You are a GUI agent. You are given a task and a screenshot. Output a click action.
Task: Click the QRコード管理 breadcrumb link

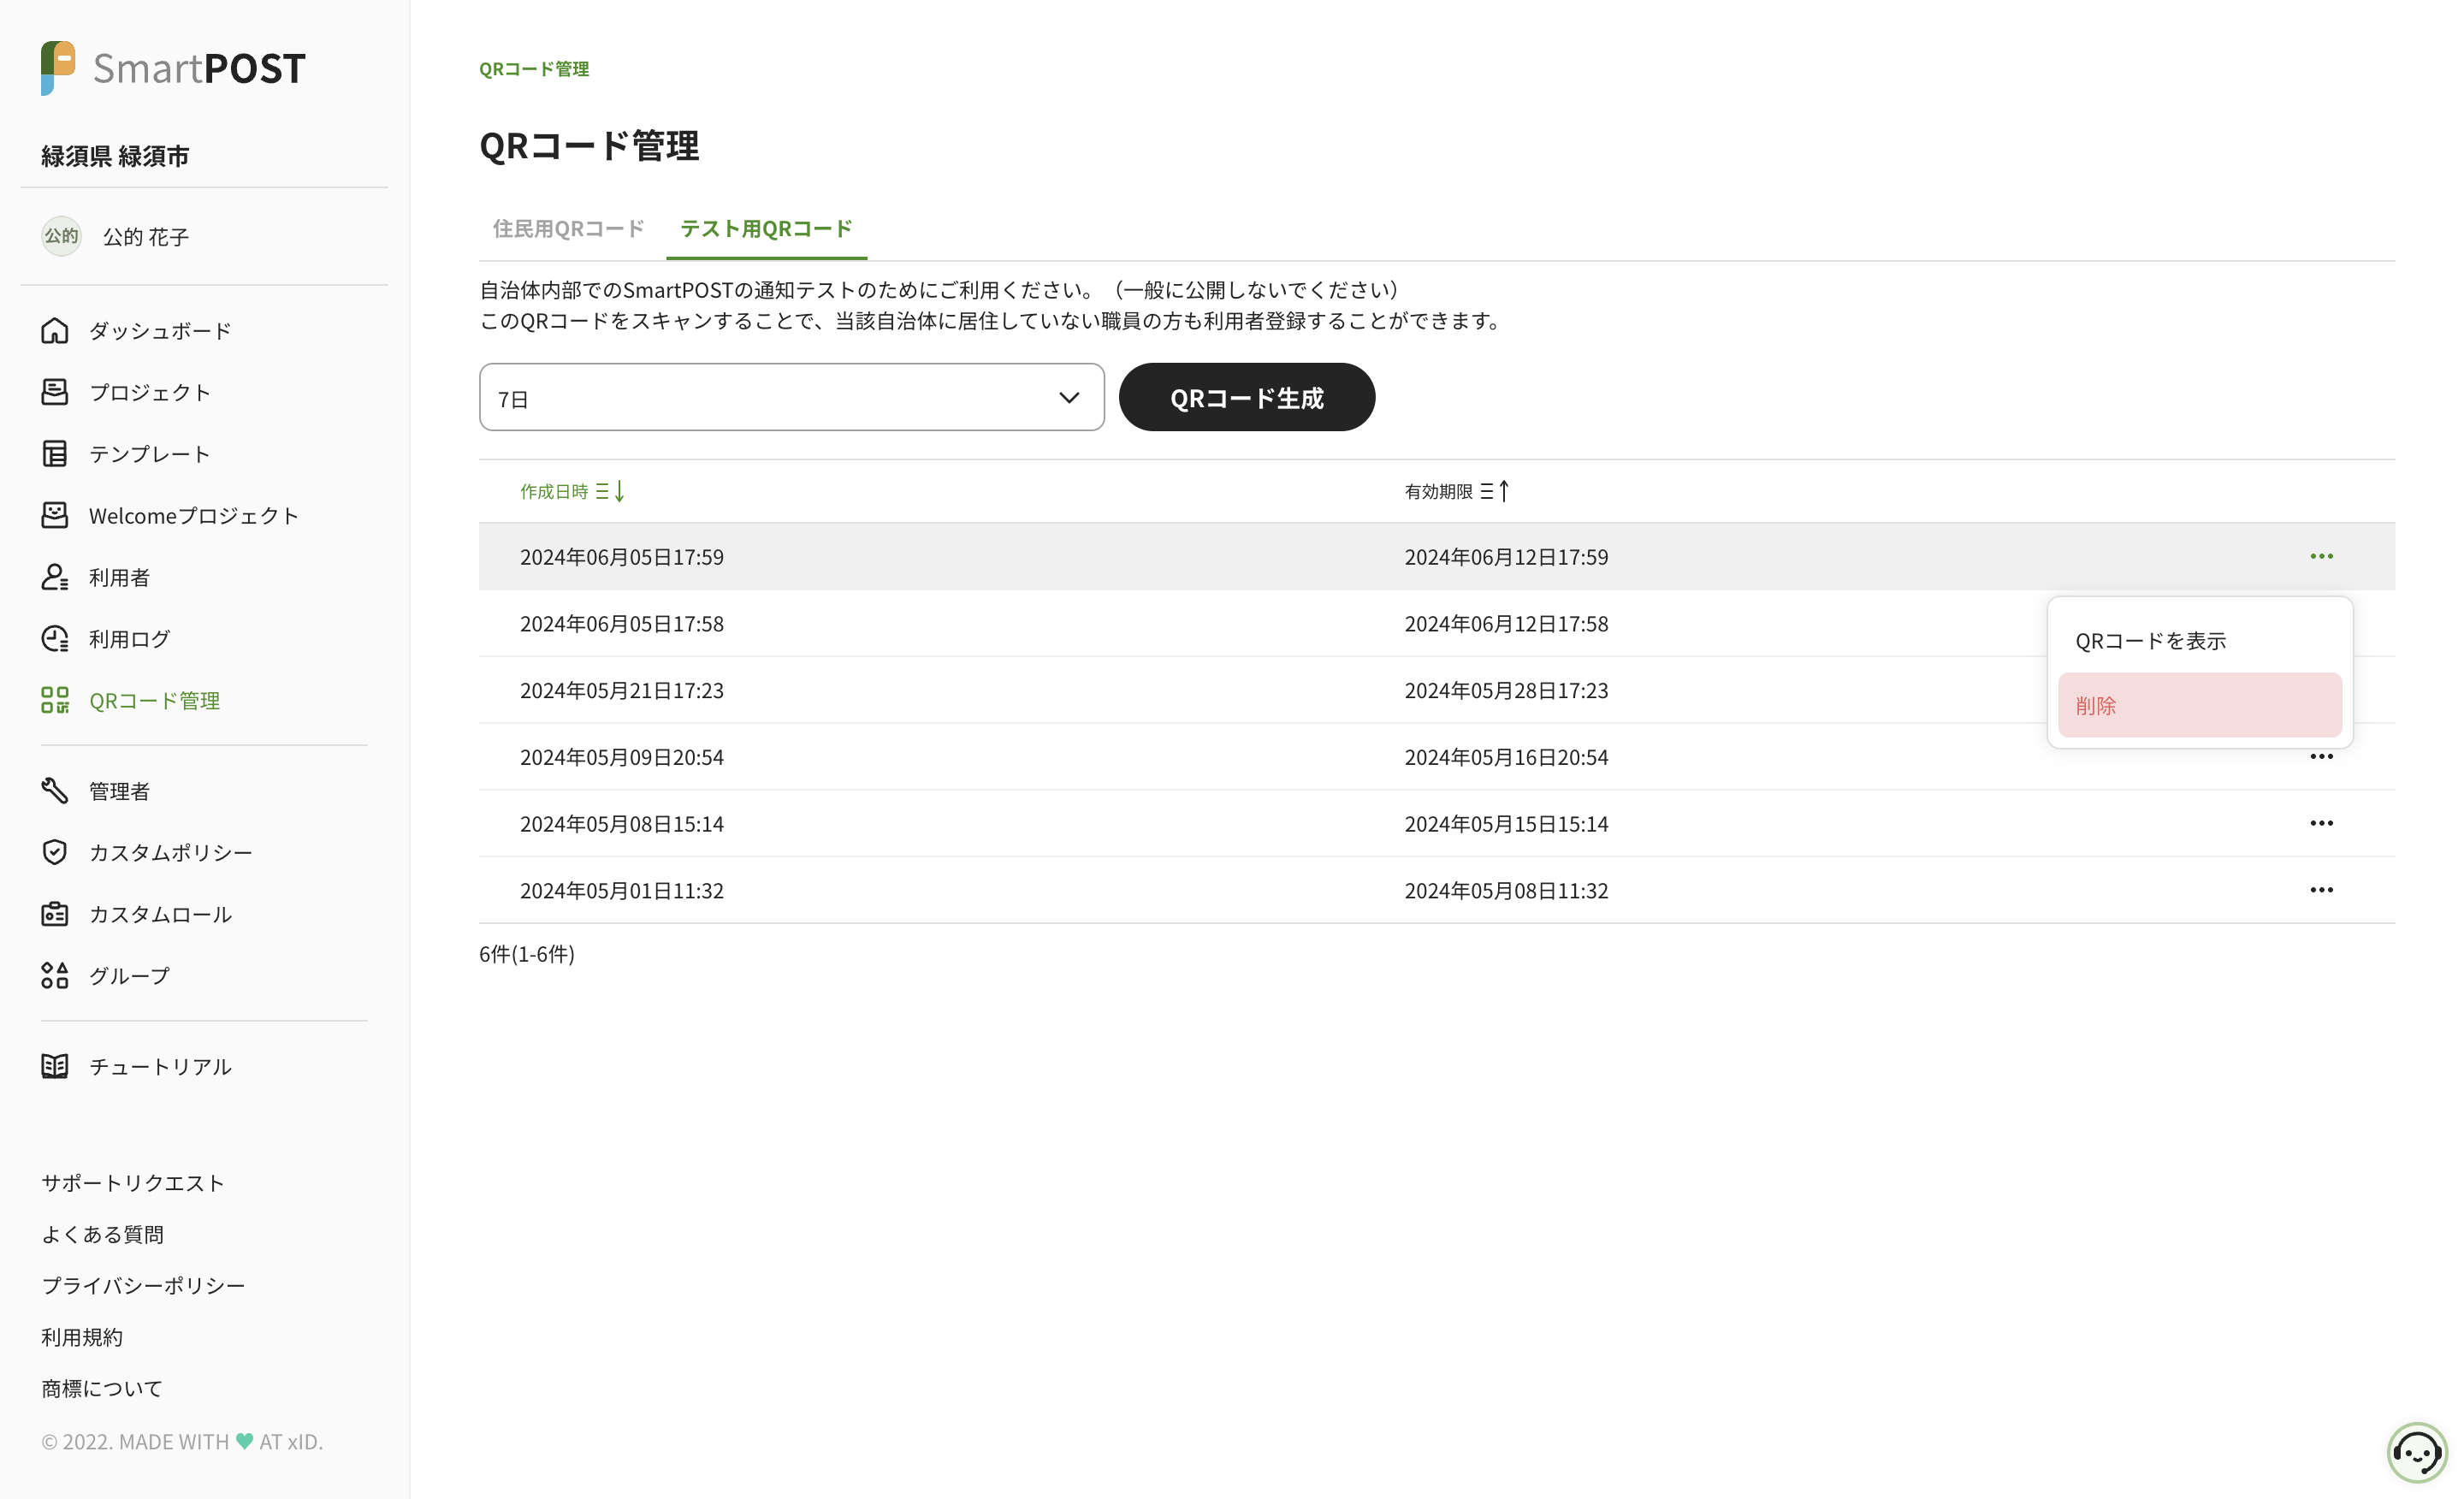pos(534,69)
